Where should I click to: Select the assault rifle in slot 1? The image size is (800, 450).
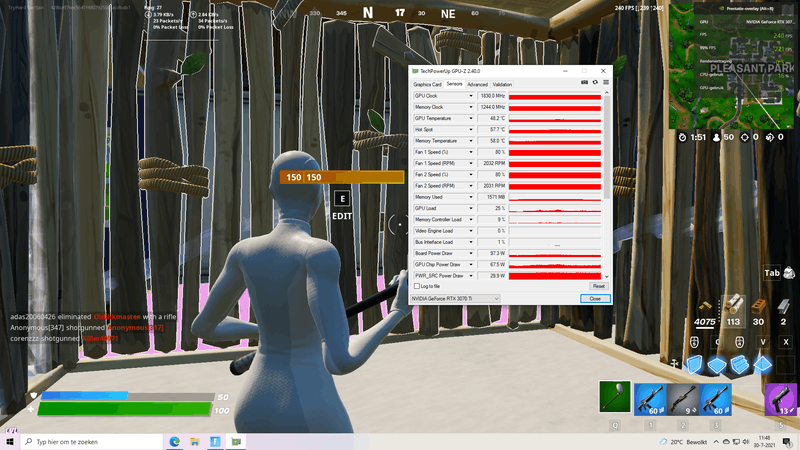tap(650, 399)
